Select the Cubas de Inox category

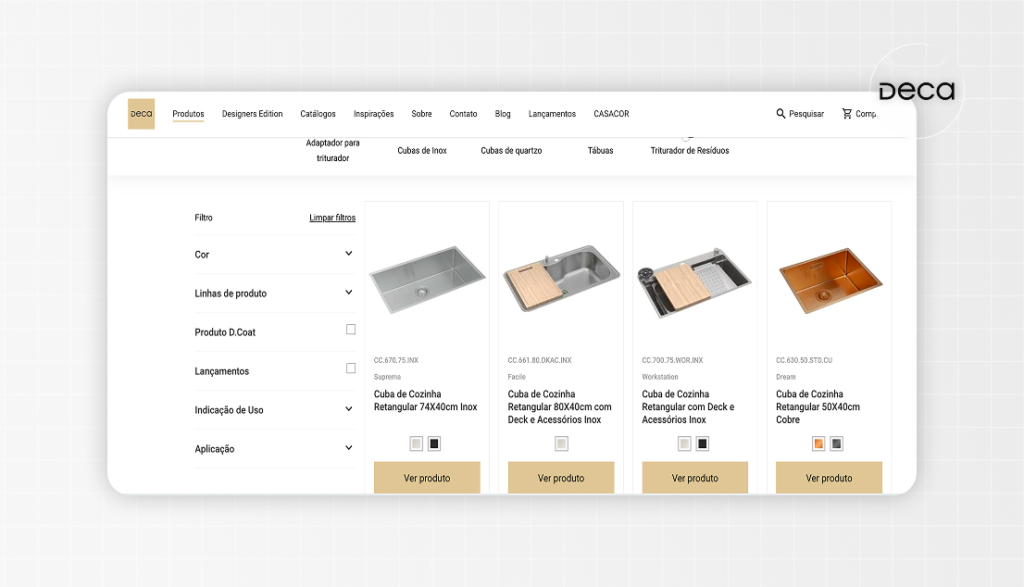pos(422,150)
